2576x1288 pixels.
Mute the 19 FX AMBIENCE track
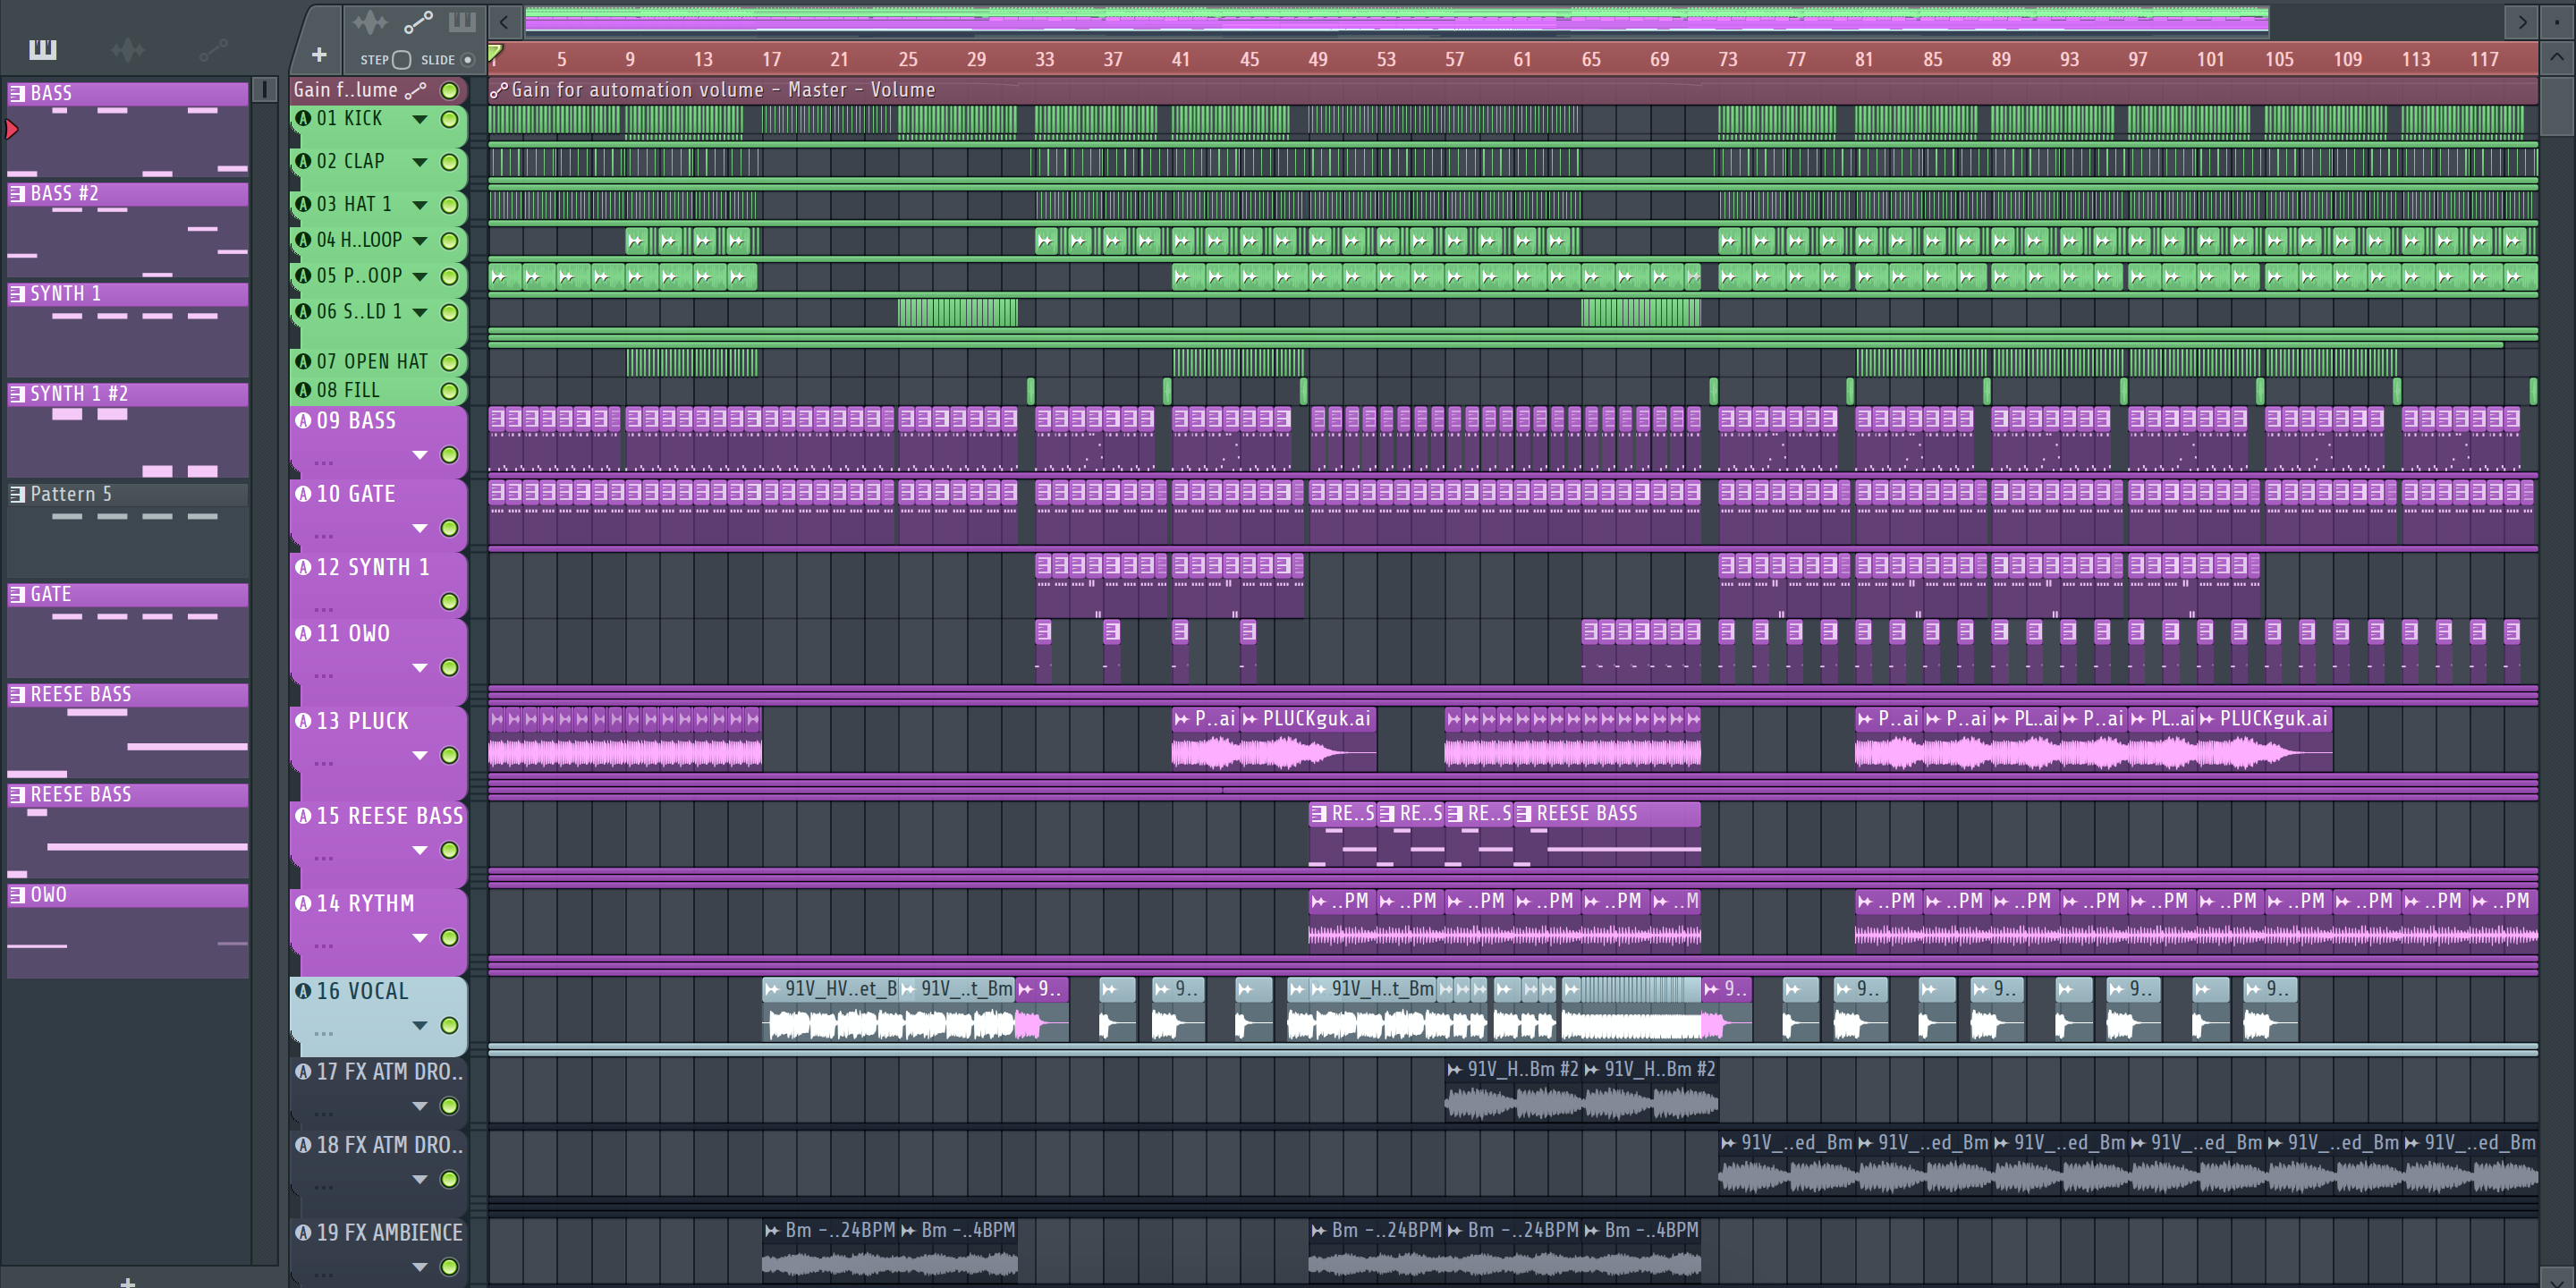450,1267
